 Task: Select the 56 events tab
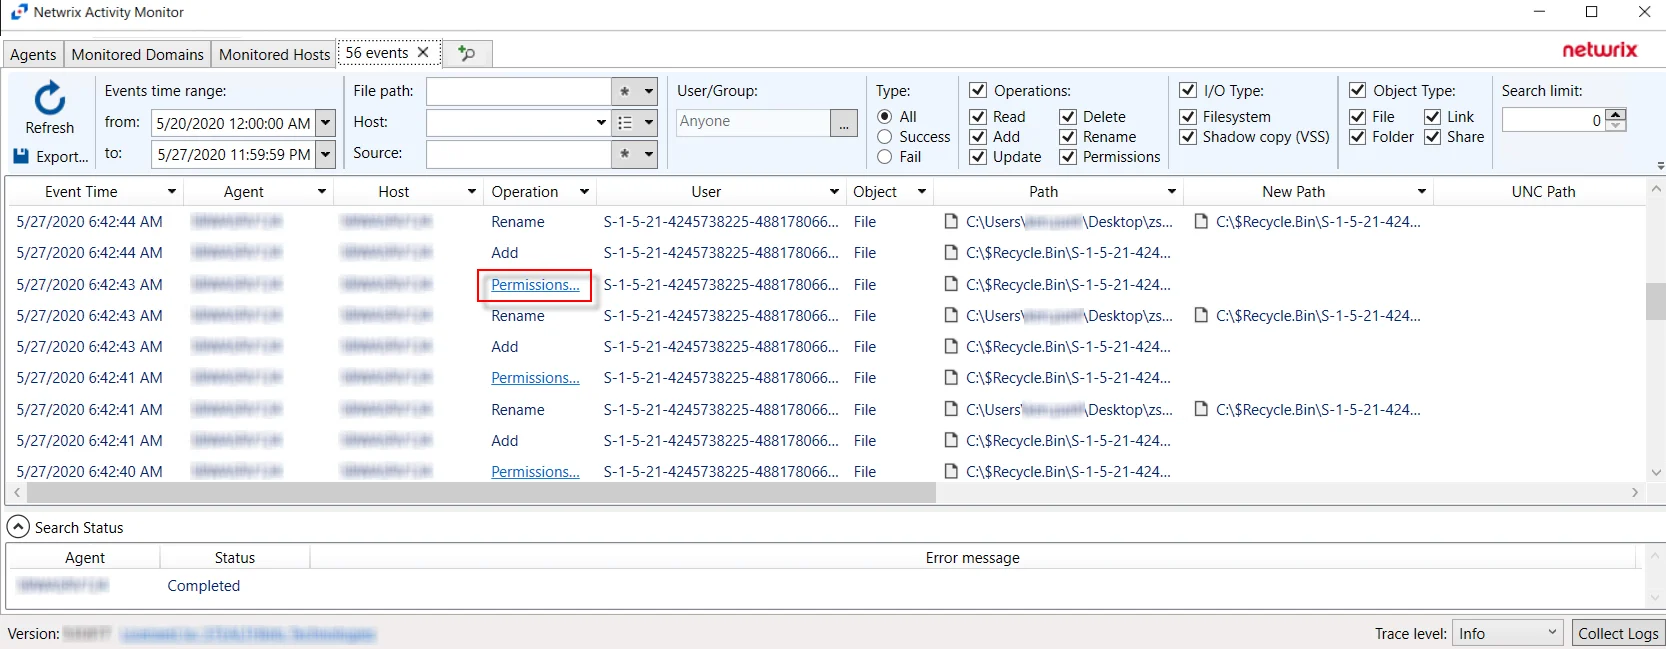[x=377, y=52]
